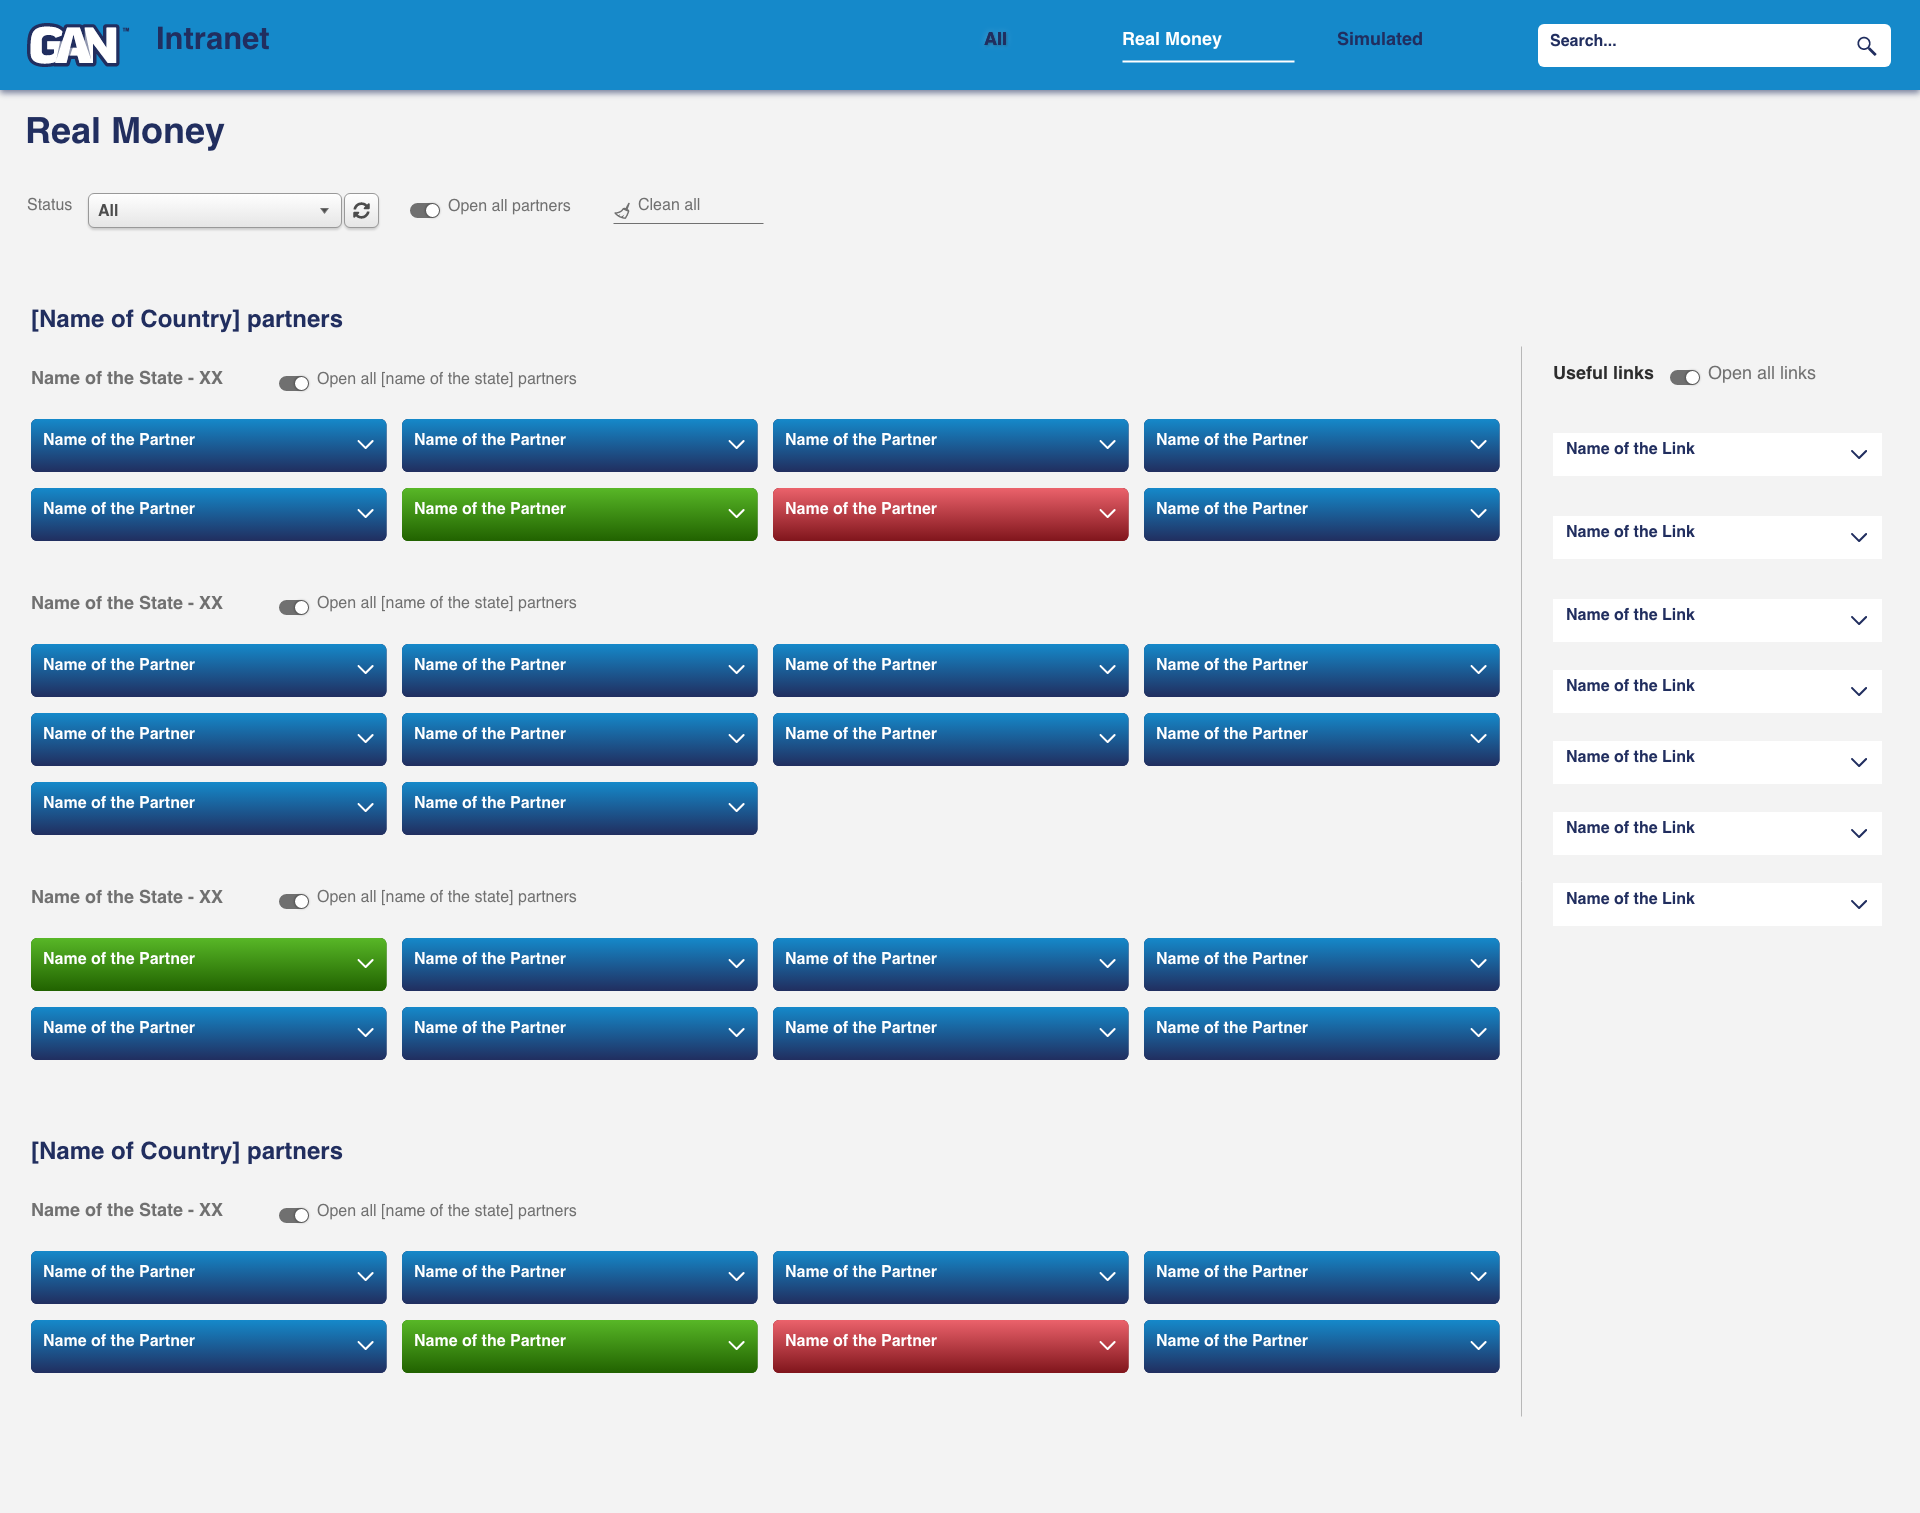Viewport: 1920px width, 1513px height.
Task: Click the refresh status icon button
Action: tap(361, 210)
